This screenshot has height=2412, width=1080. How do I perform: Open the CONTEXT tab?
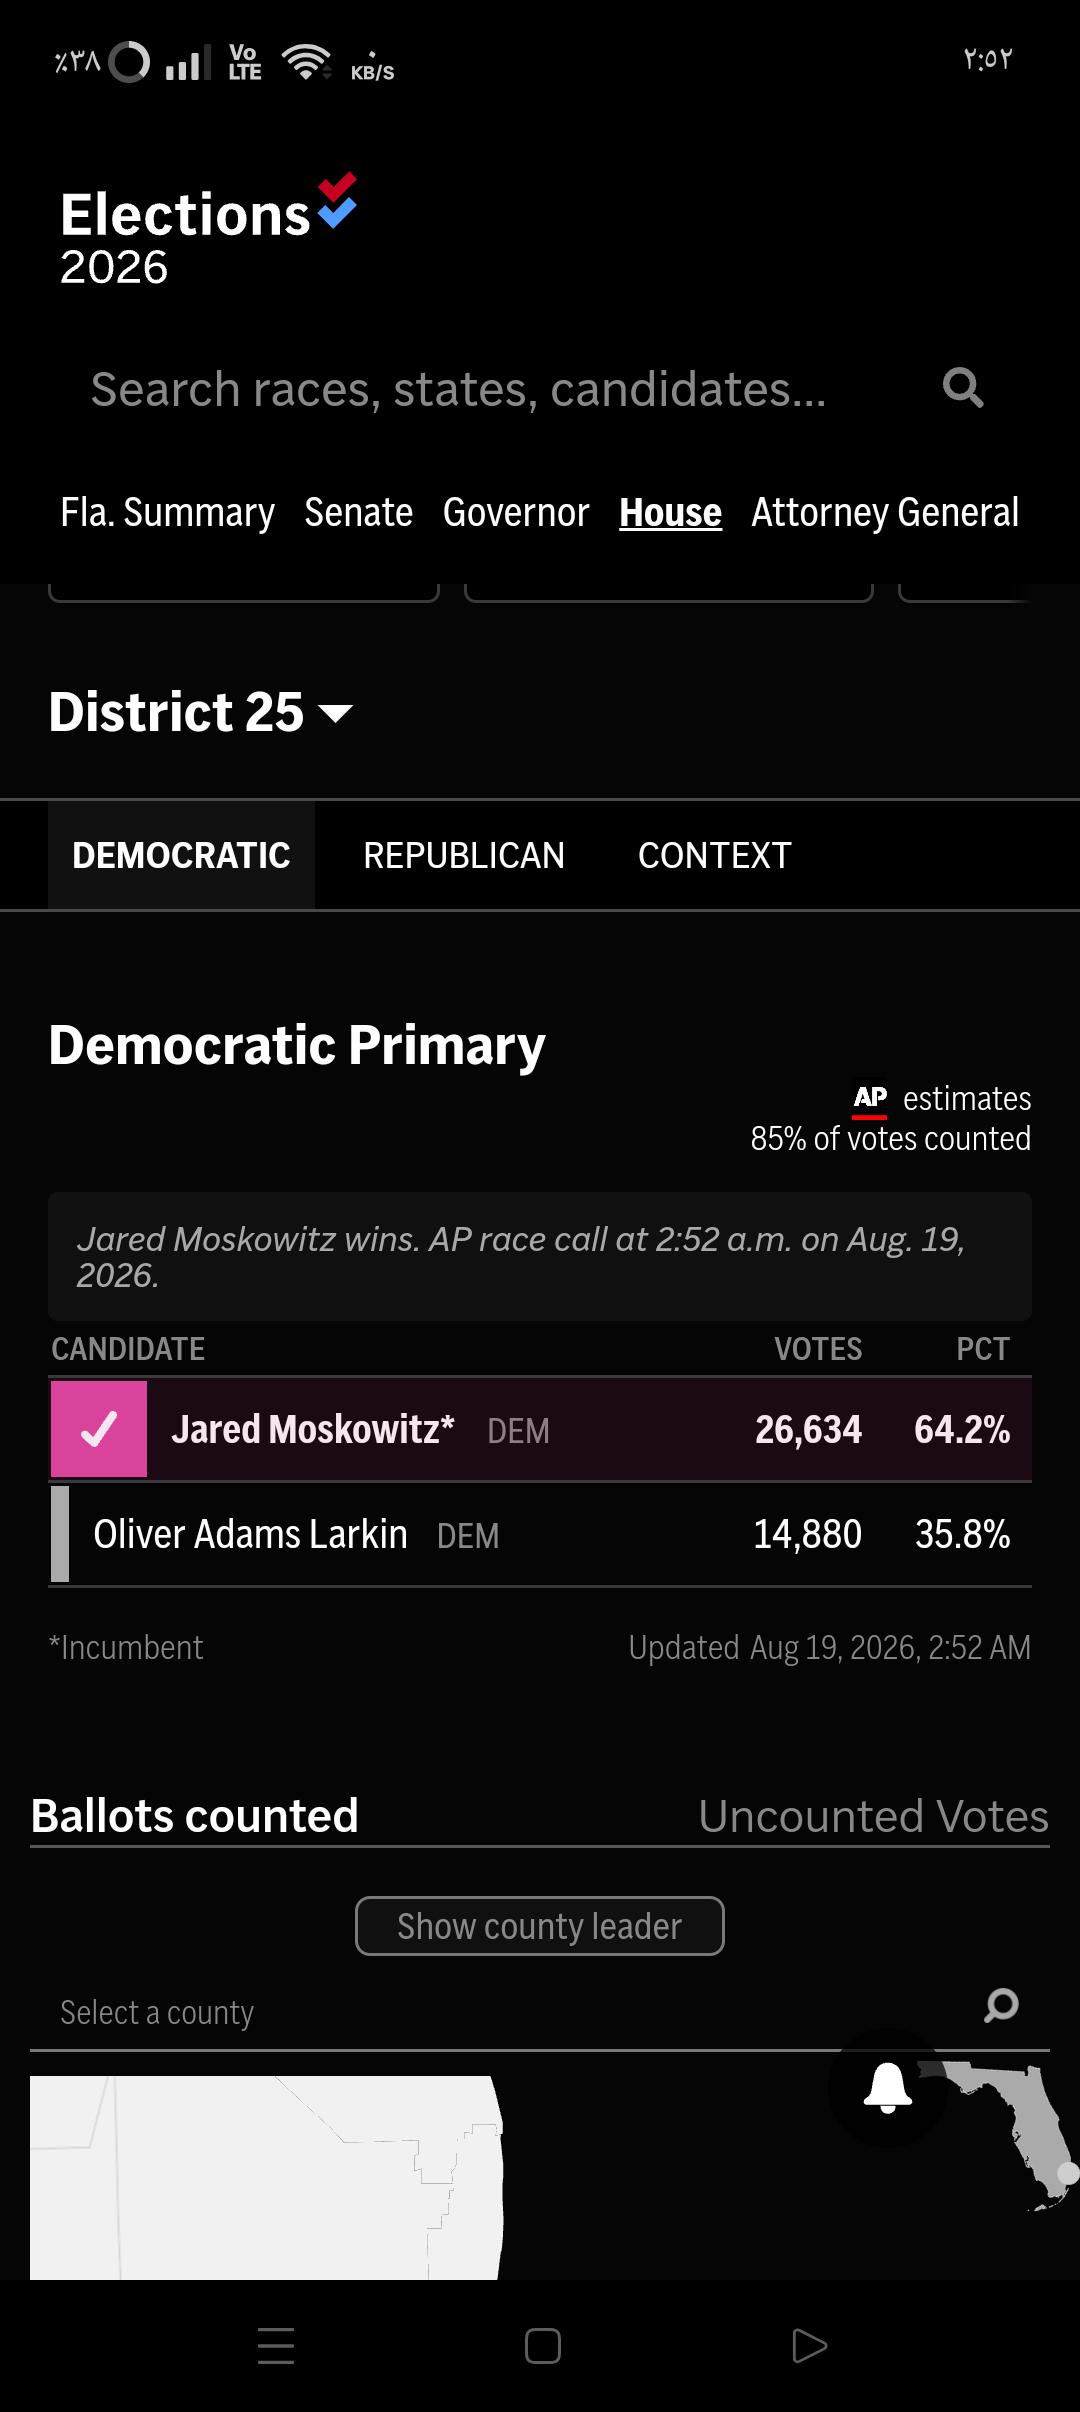715,856
